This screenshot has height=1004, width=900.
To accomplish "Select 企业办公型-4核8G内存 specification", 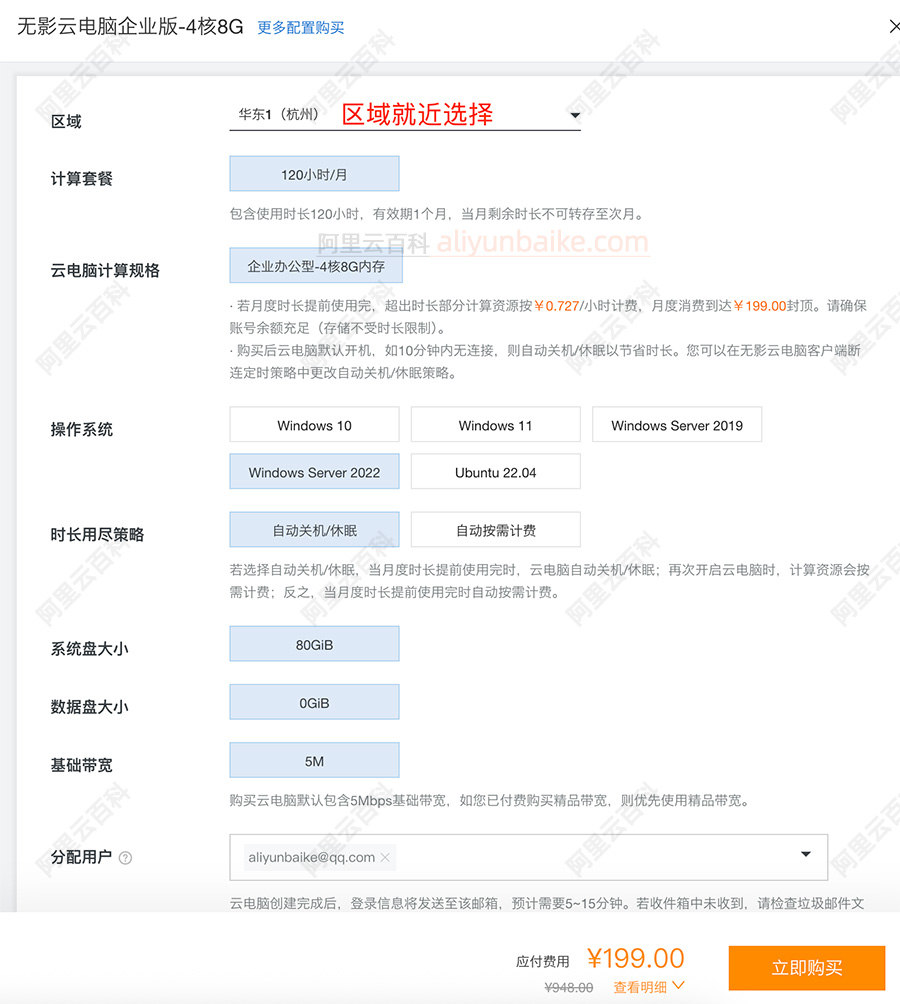I will (314, 265).
